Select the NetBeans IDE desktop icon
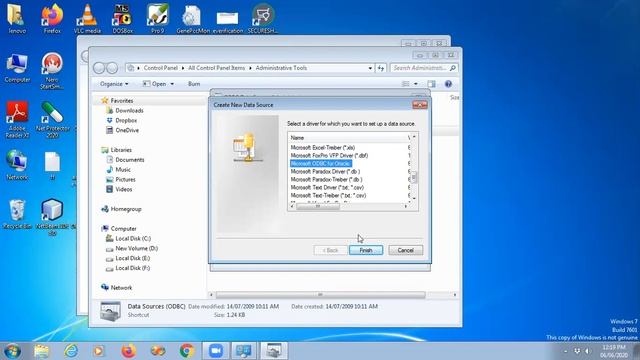This screenshot has width=640, height=360. (52, 216)
